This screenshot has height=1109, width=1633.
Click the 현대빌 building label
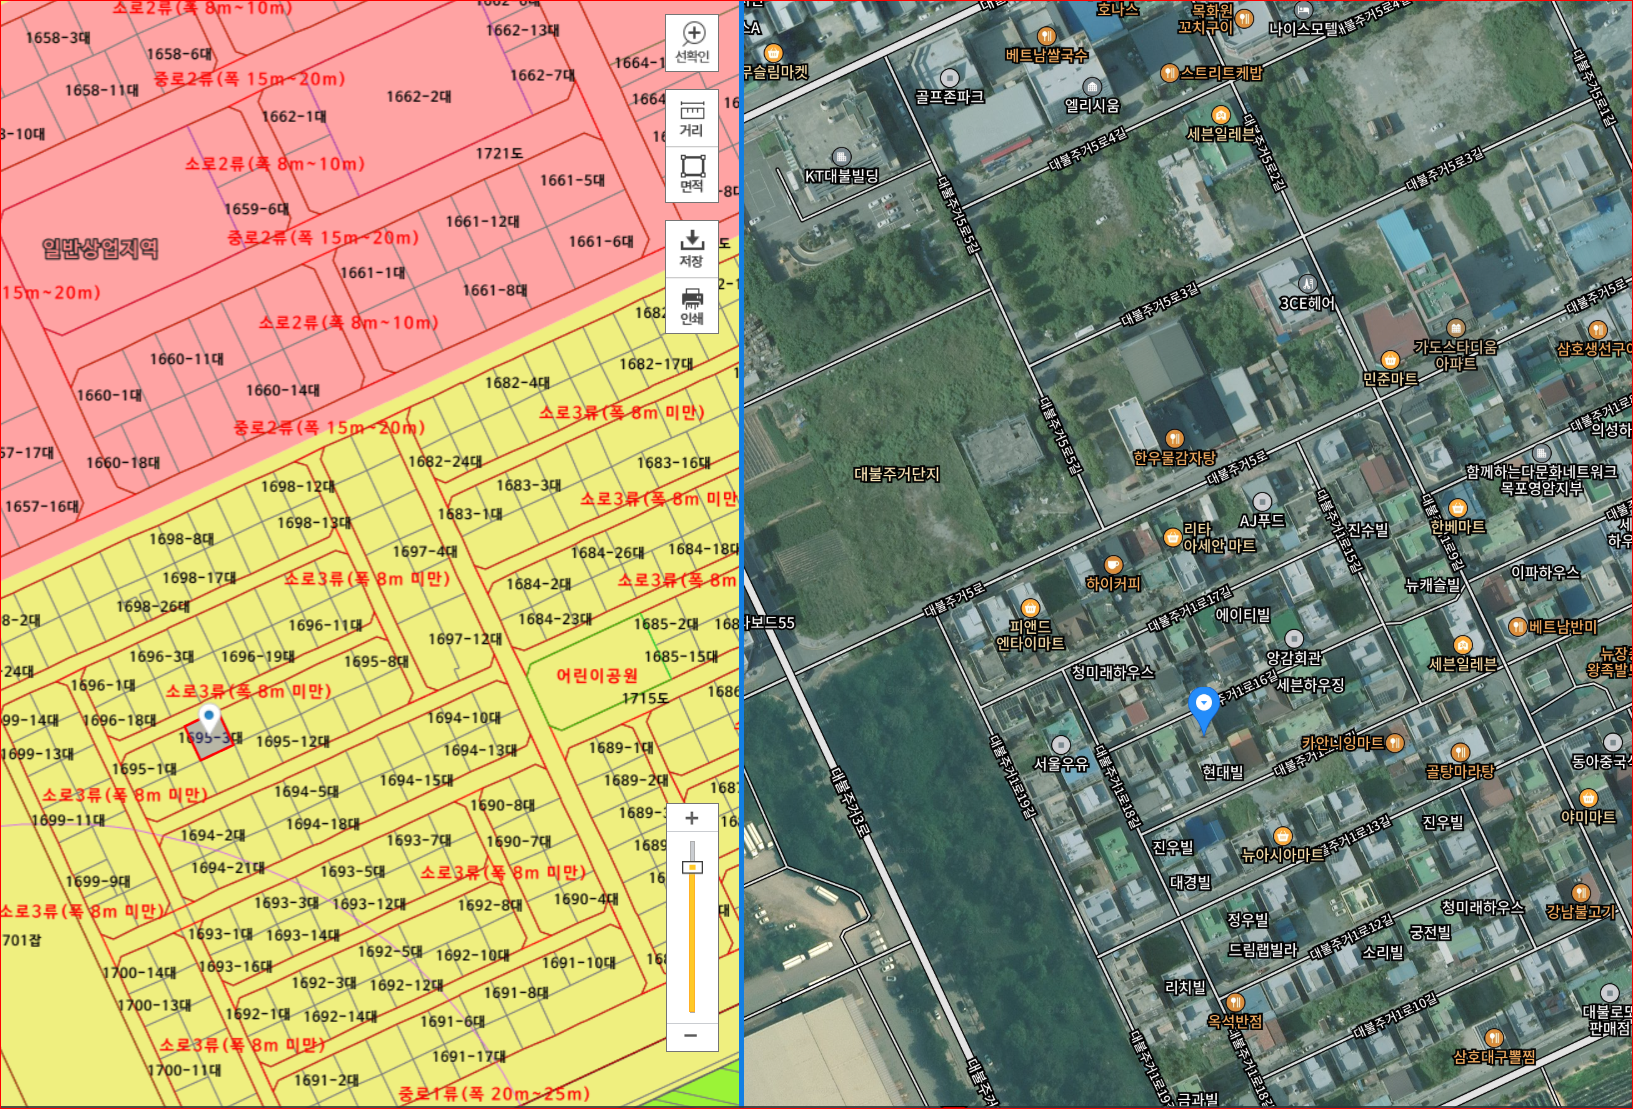pyautogui.click(x=1222, y=772)
